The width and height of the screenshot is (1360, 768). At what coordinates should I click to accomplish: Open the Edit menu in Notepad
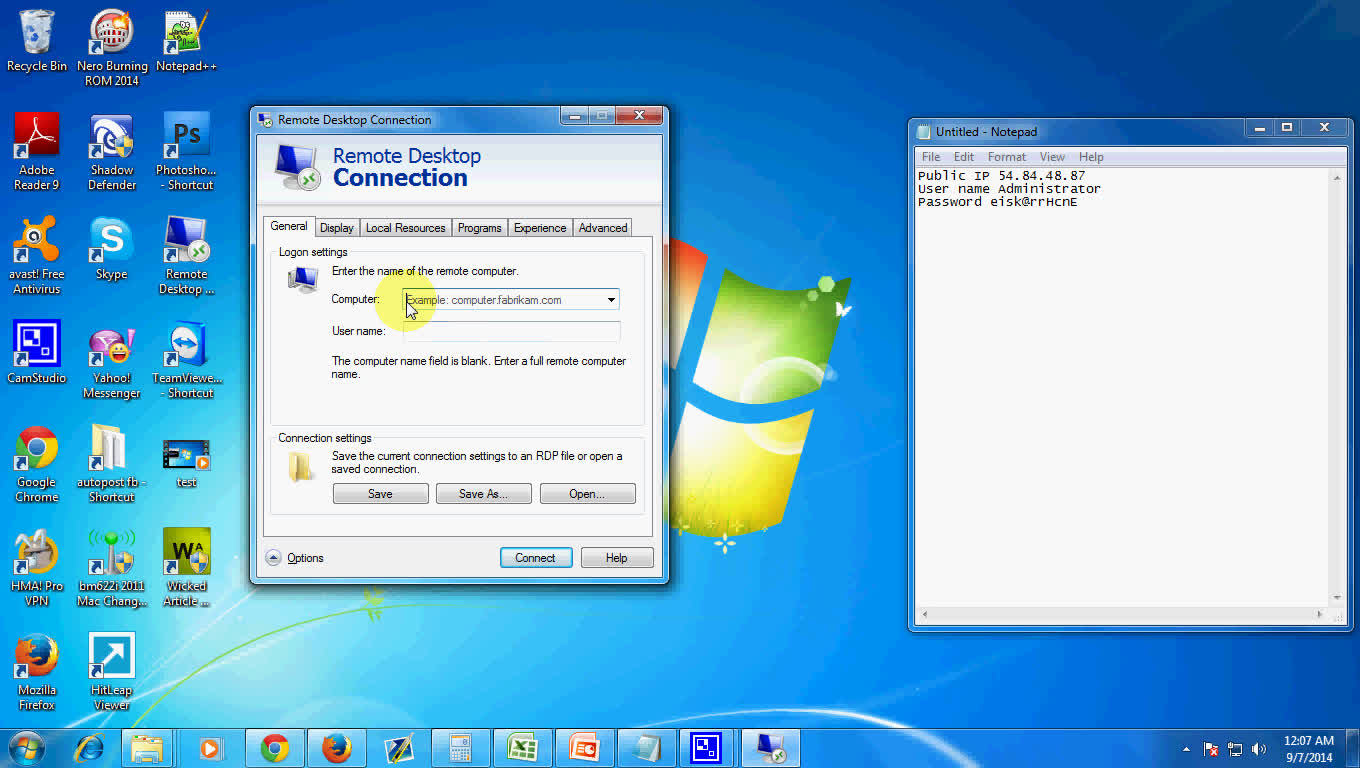click(x=964, y=157)
